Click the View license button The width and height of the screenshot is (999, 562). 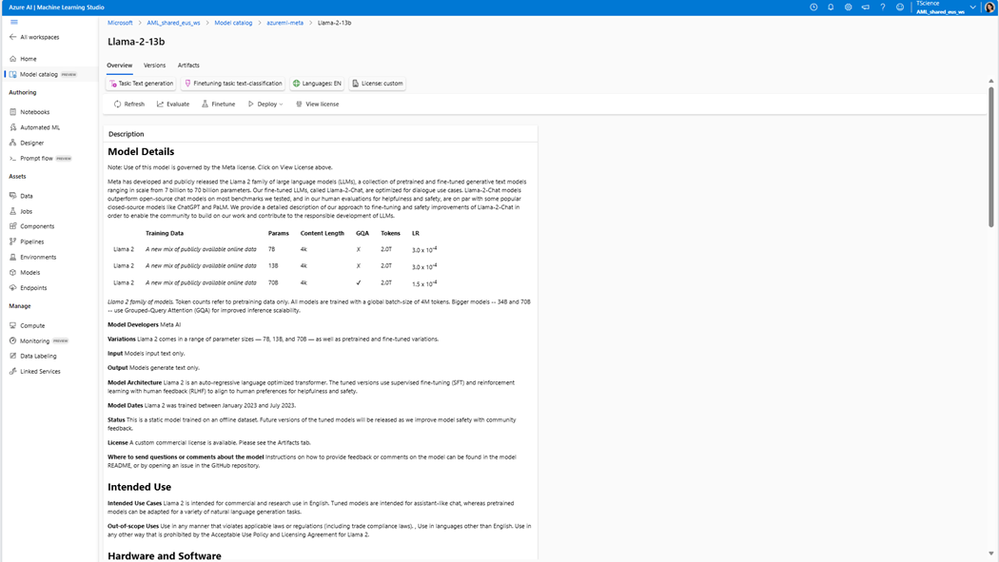pos(317,104)
